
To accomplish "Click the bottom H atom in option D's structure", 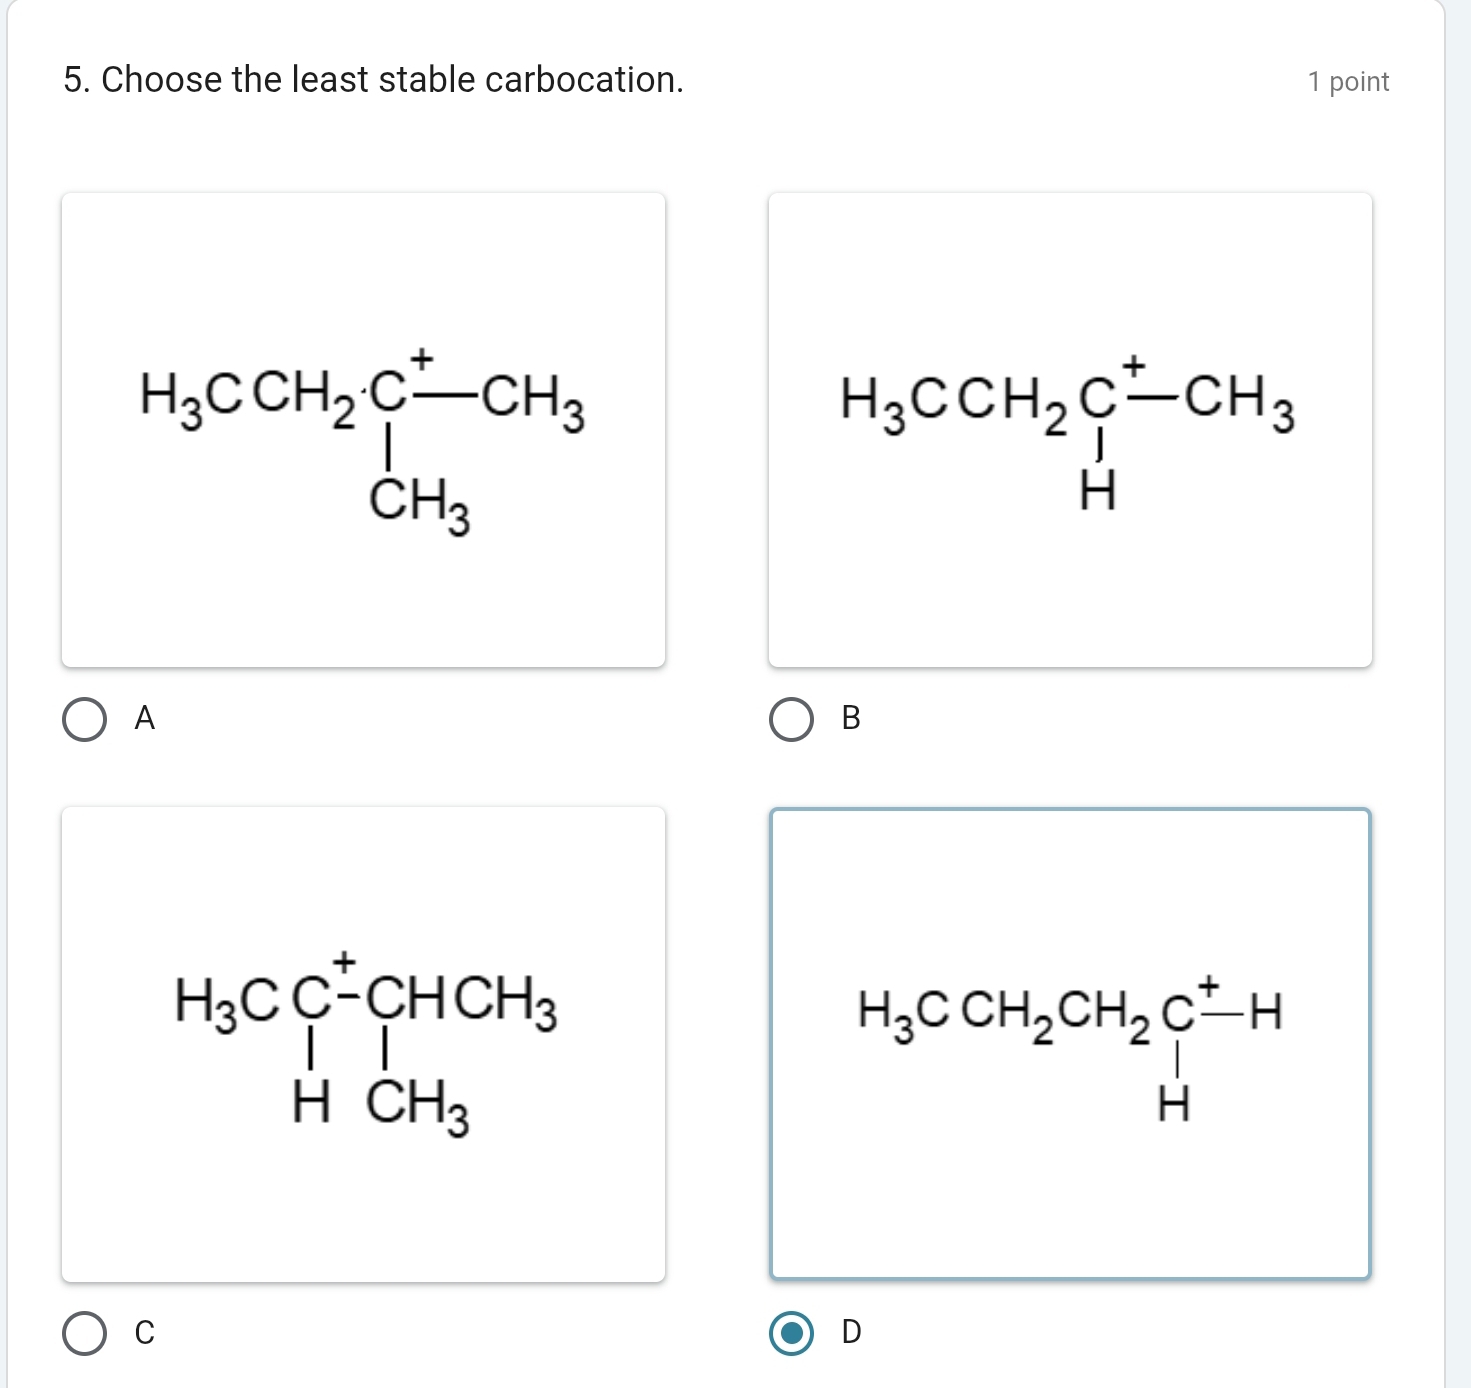I will tap(1174, 1106).
